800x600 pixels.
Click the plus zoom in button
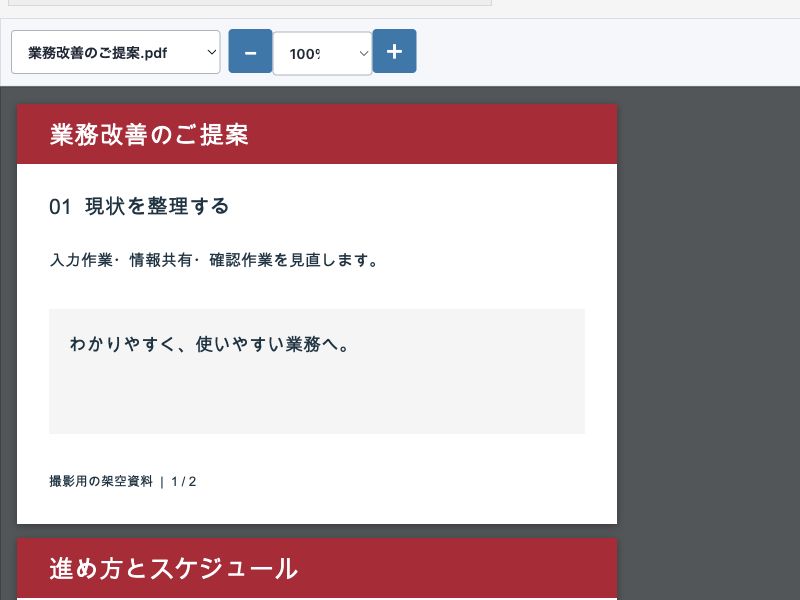coord(394,52)
